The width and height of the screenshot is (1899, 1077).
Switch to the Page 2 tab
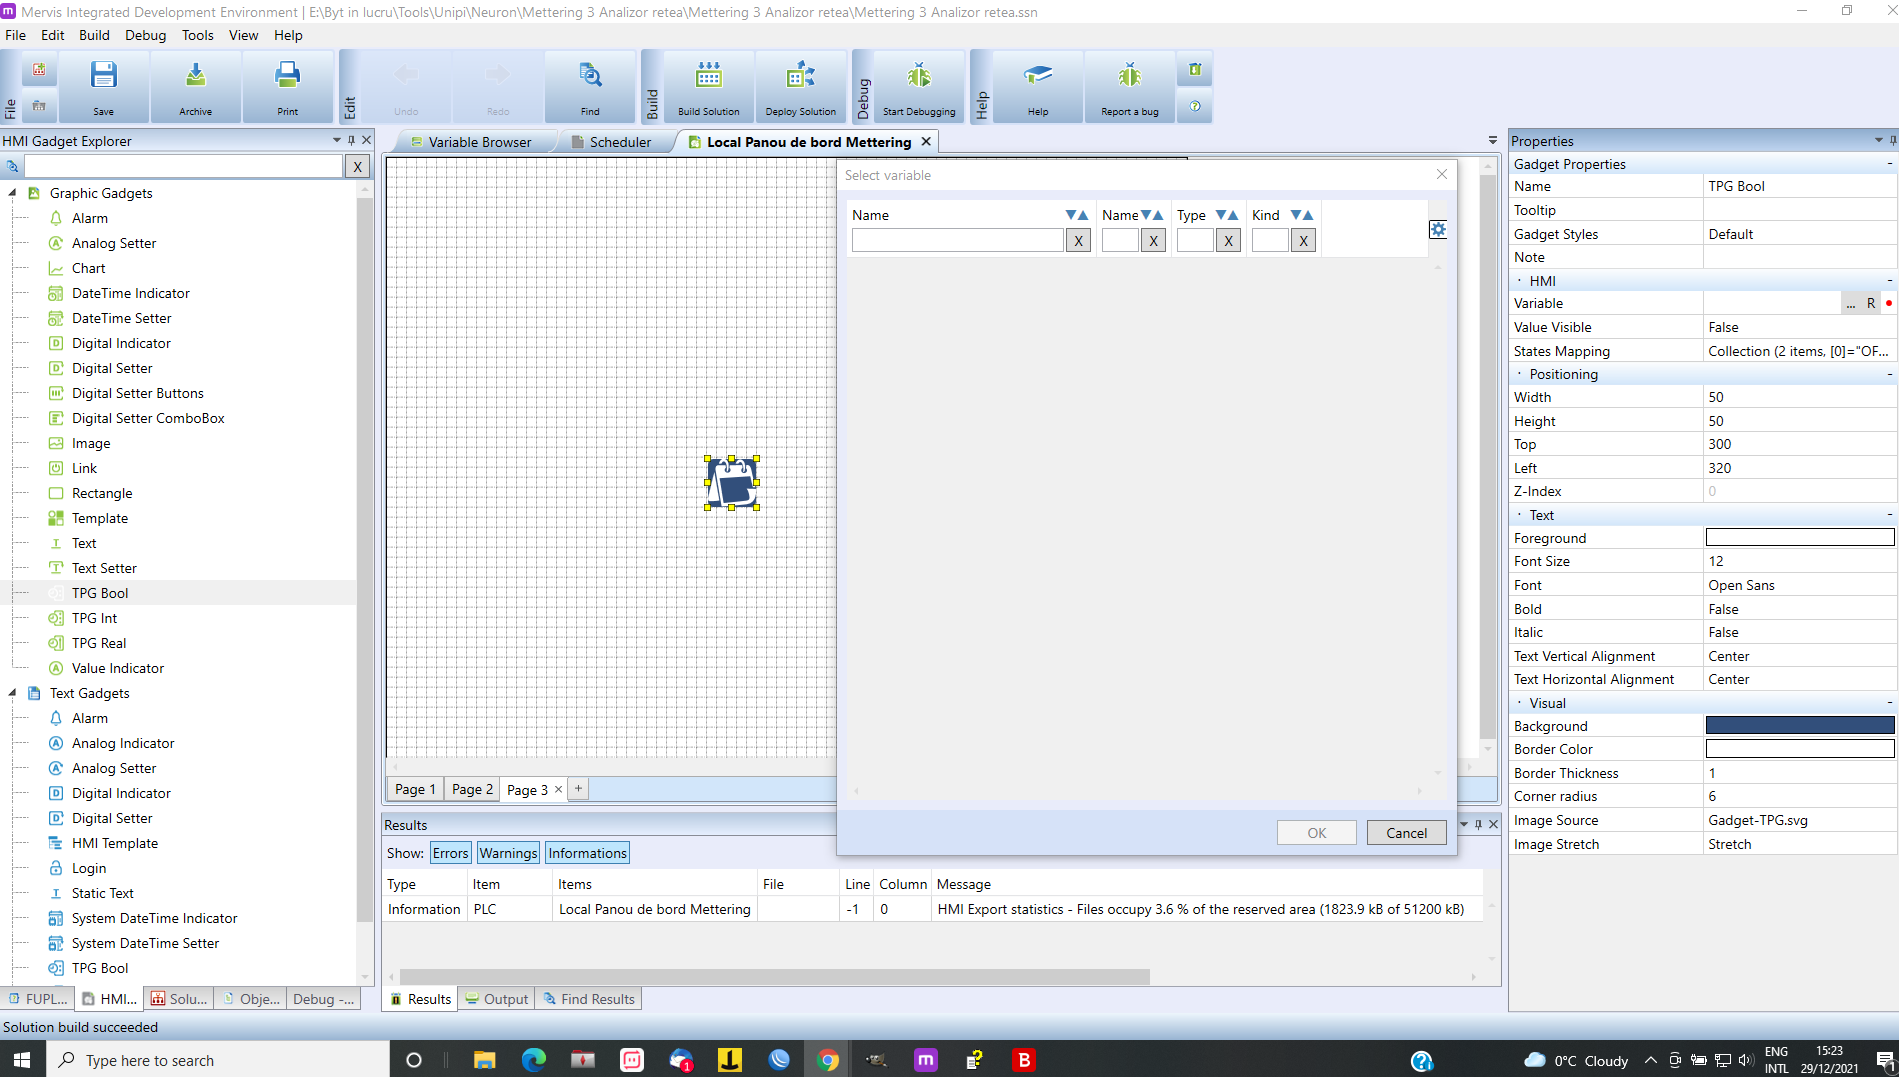[x=471, y=789]
